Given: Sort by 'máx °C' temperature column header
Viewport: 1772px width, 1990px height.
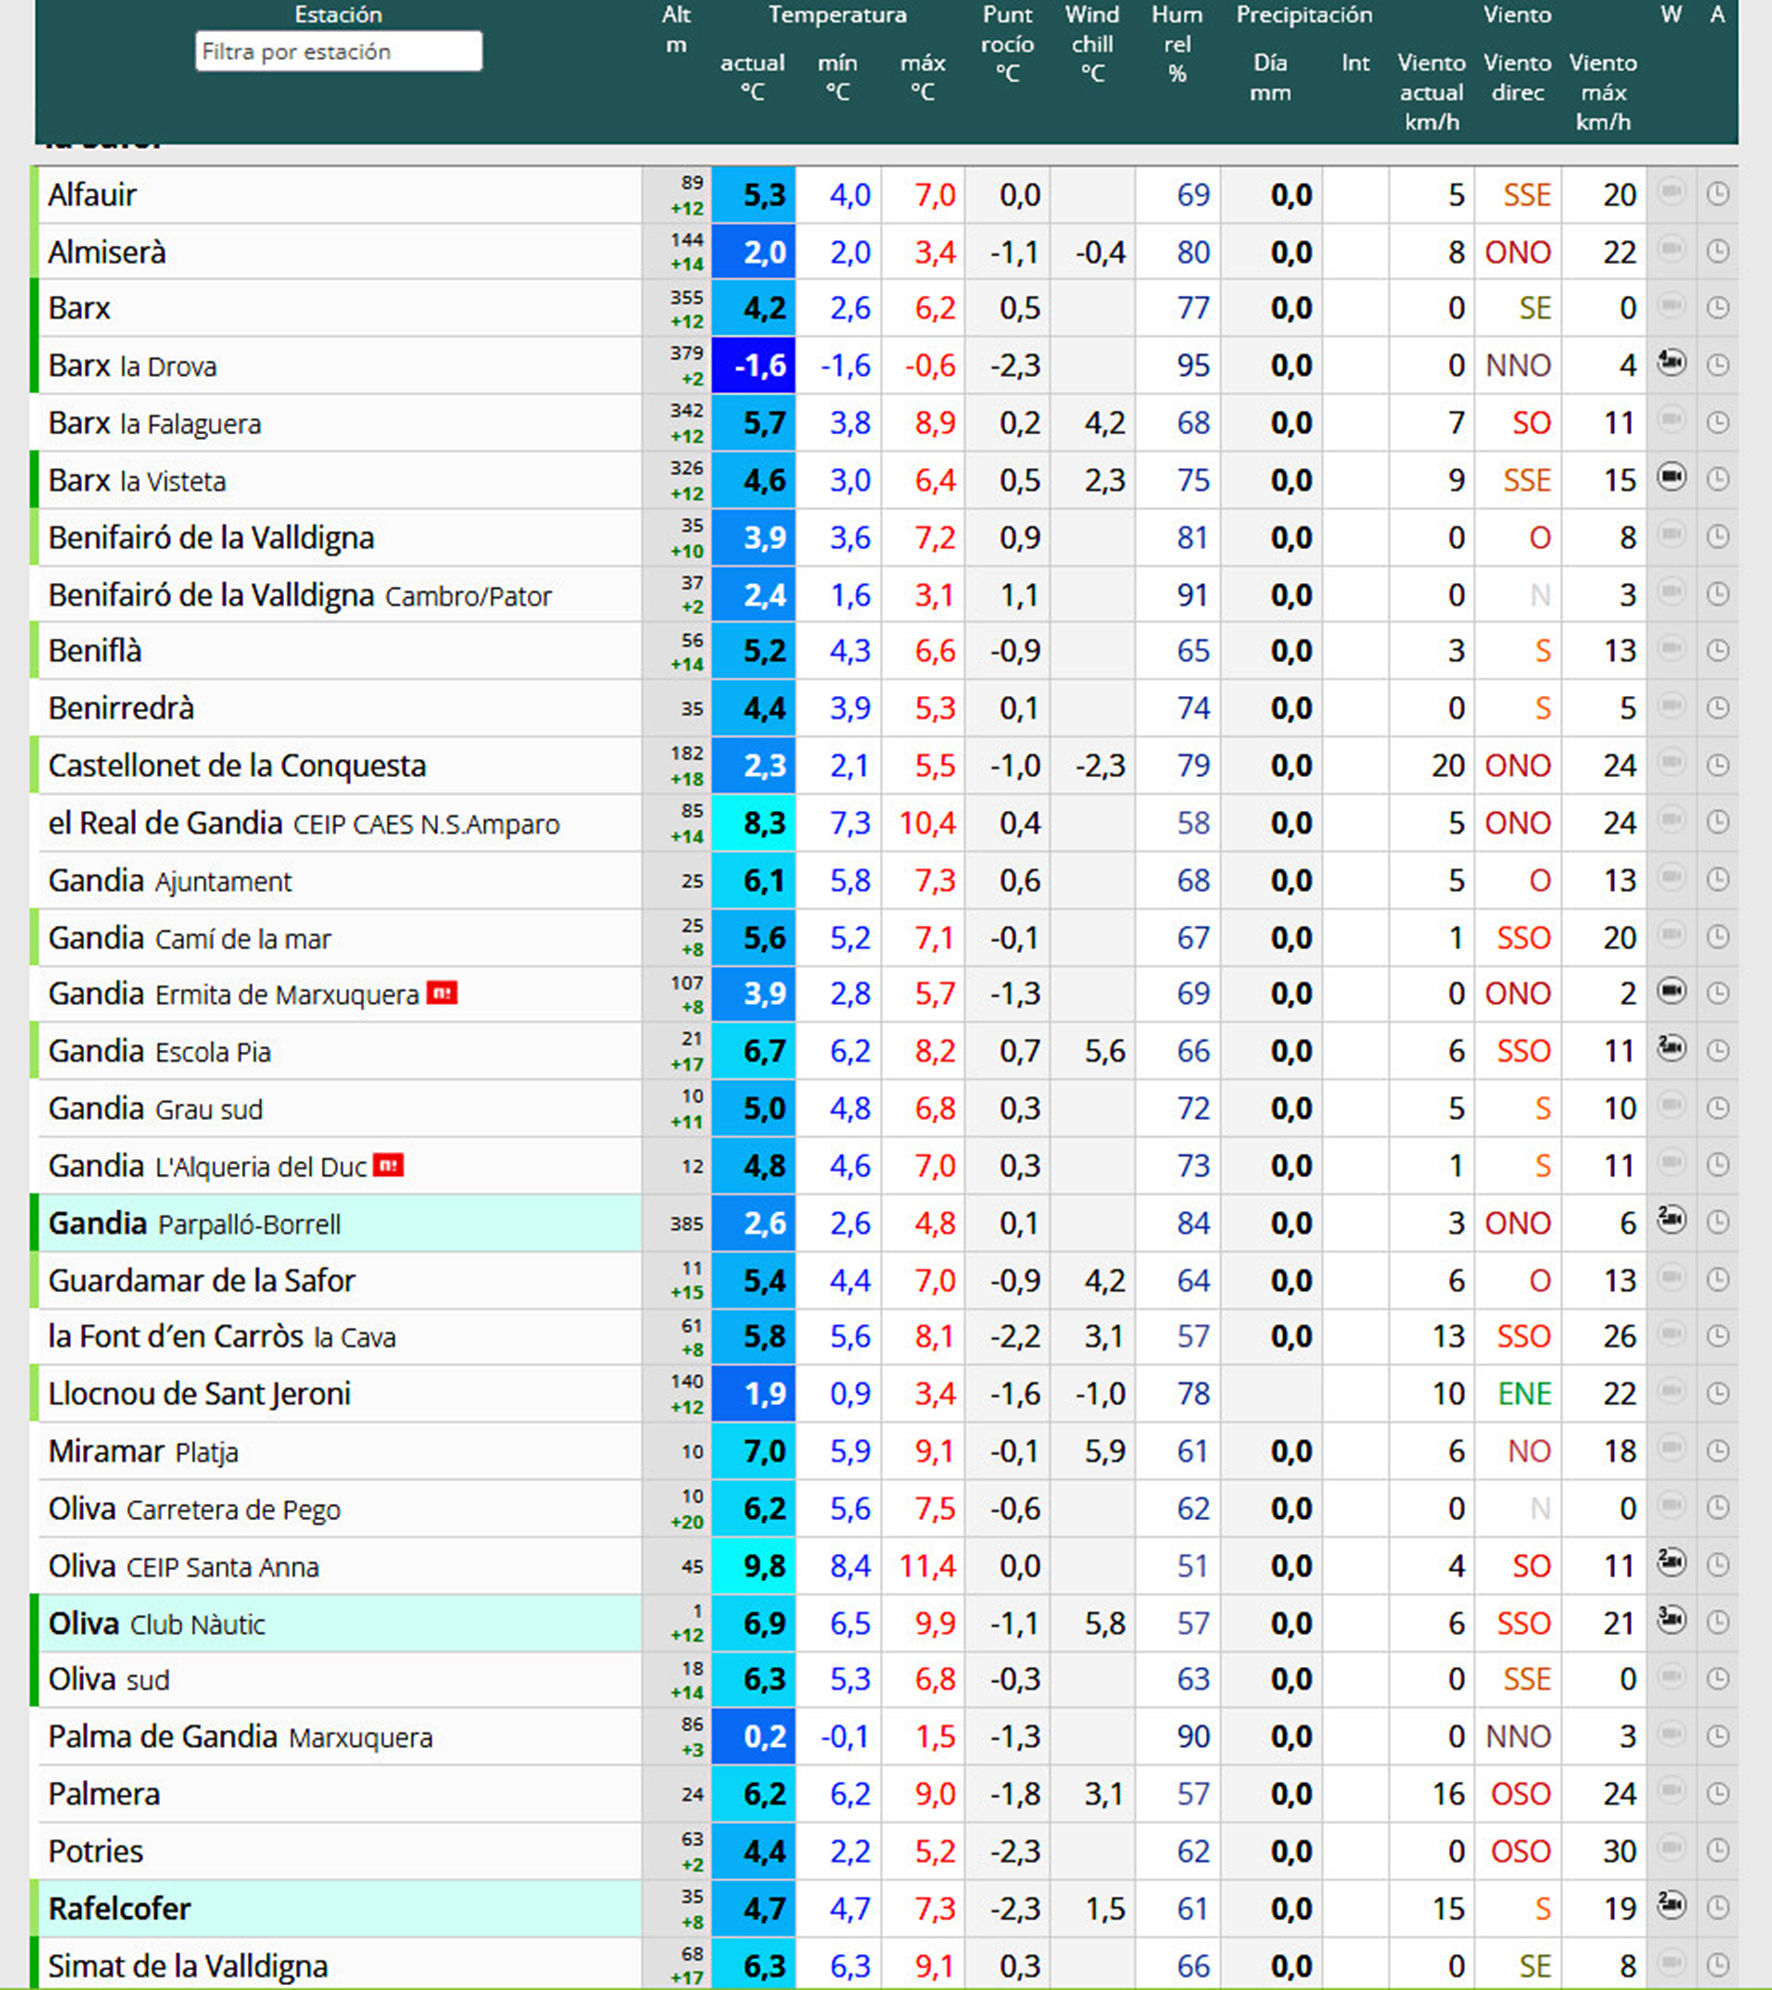Looking at the screenshot, I should [922, 77].
